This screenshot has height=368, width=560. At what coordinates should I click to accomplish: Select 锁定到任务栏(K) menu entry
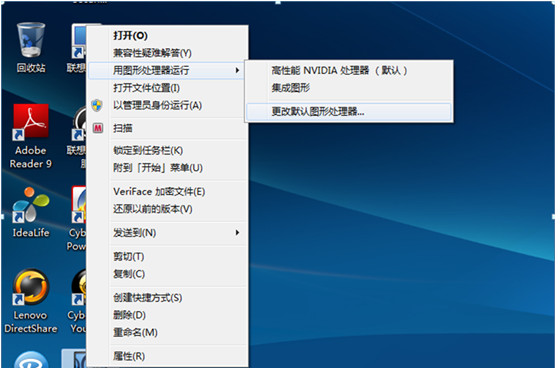(x=168, y=150)
